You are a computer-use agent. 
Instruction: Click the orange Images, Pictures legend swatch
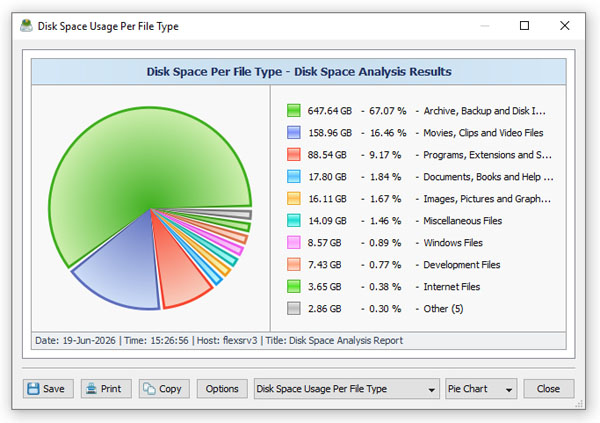coord(293,199)
